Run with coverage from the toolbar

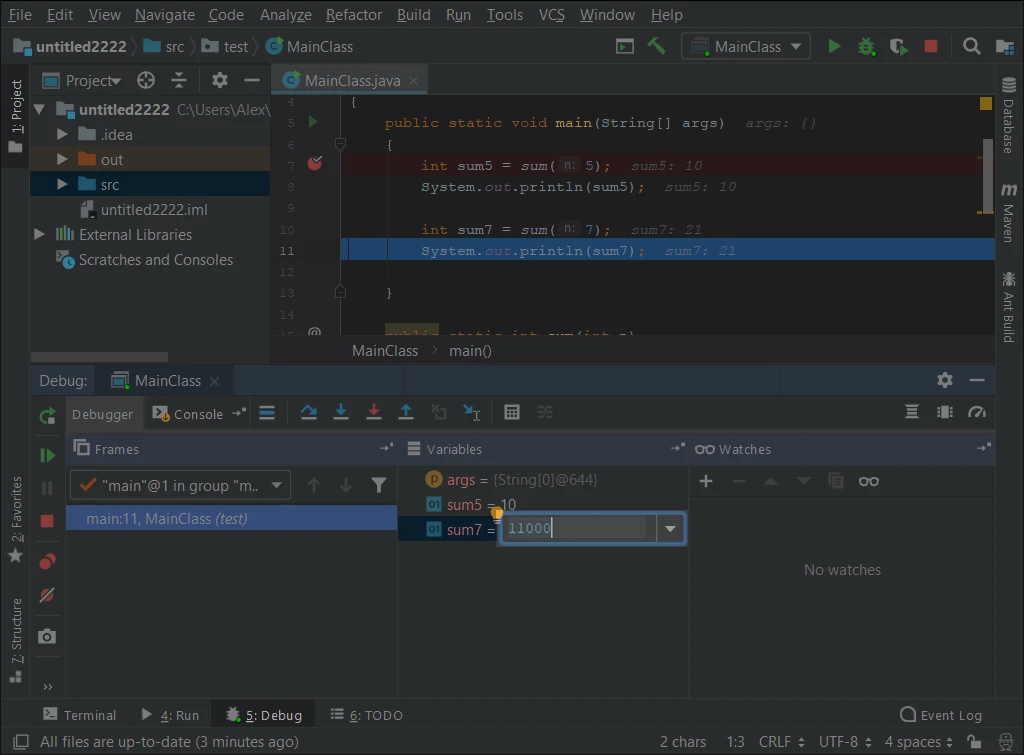(x=899, y=46)
